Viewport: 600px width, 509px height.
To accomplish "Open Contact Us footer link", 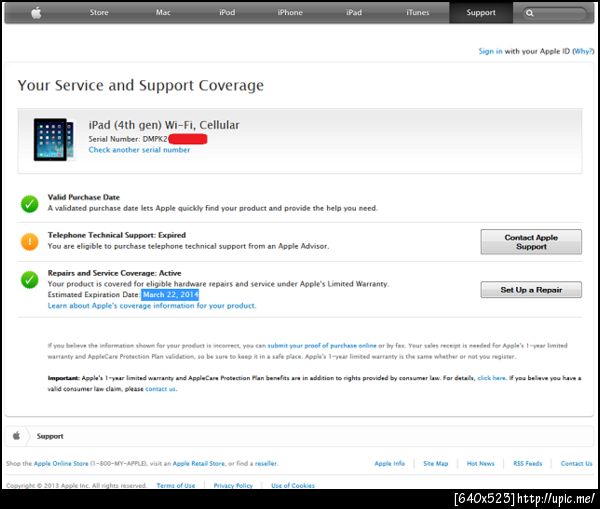I will pyautogui.click(x=576, y=463).
